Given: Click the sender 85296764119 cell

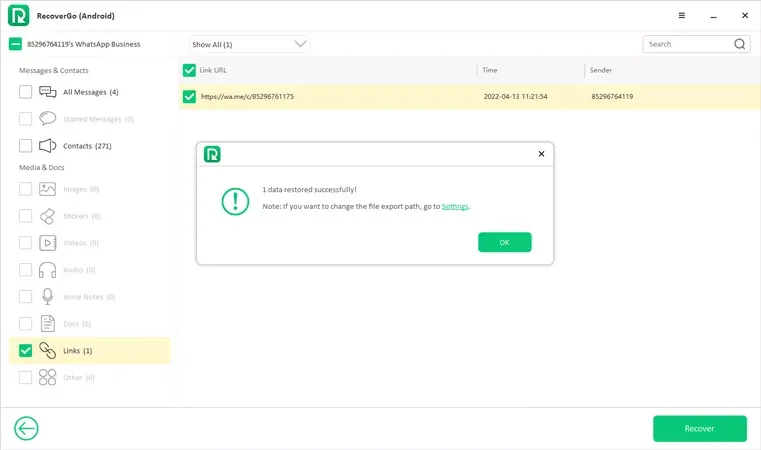Looking at the screenshot, I should pos(612,97).
